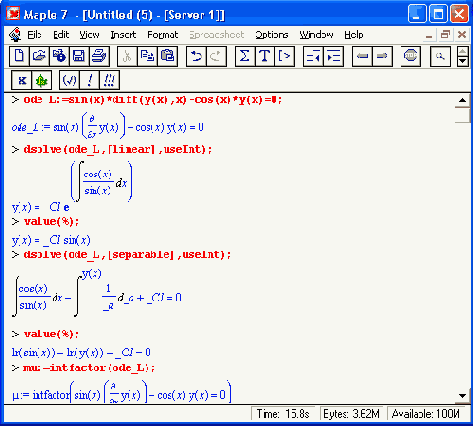This screenshot has width=473, height=426.
Task: Print the worksheet using the printer icon
Action: (99, 56)
